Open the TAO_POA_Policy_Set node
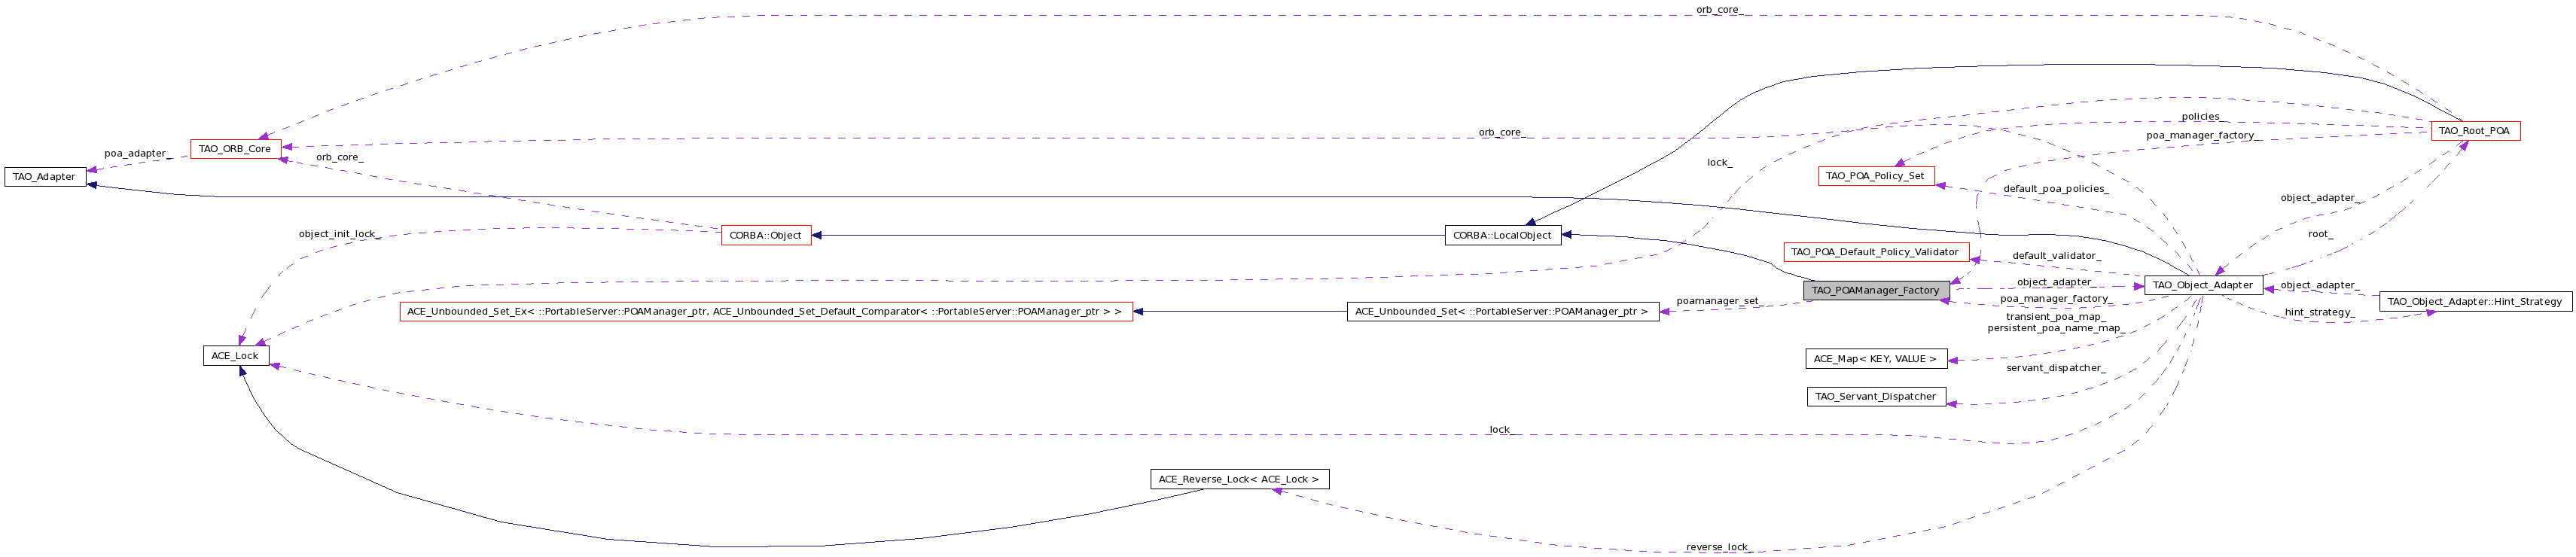2576x557 pixels. (1876, 176)
